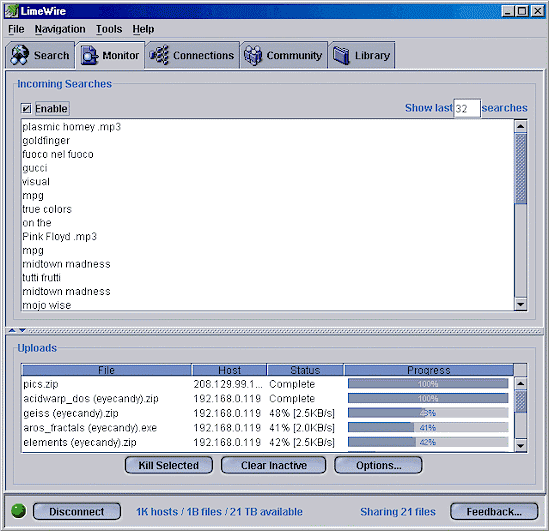This screenshot has width=550, height=532.
Task: Click the green connection status light
Action: (x=19, y=511)
